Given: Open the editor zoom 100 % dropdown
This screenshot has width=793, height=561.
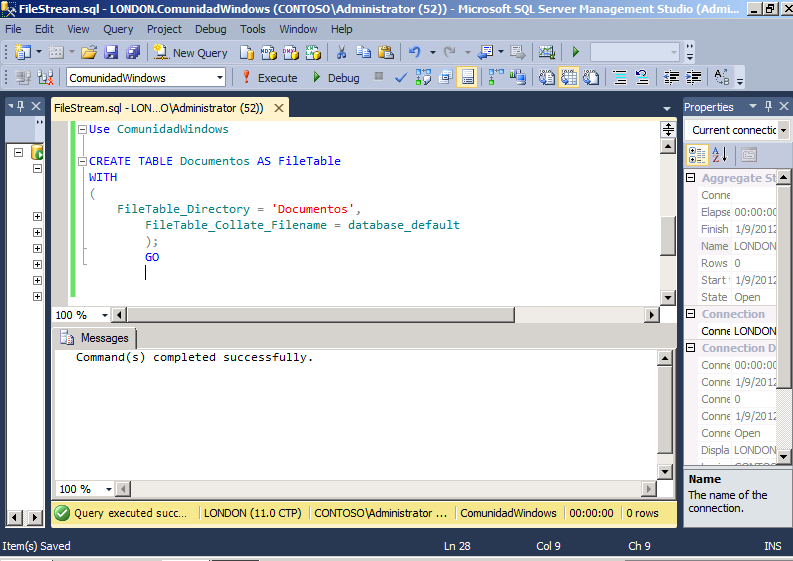Looking at the screenshot, I should (105, 315).
